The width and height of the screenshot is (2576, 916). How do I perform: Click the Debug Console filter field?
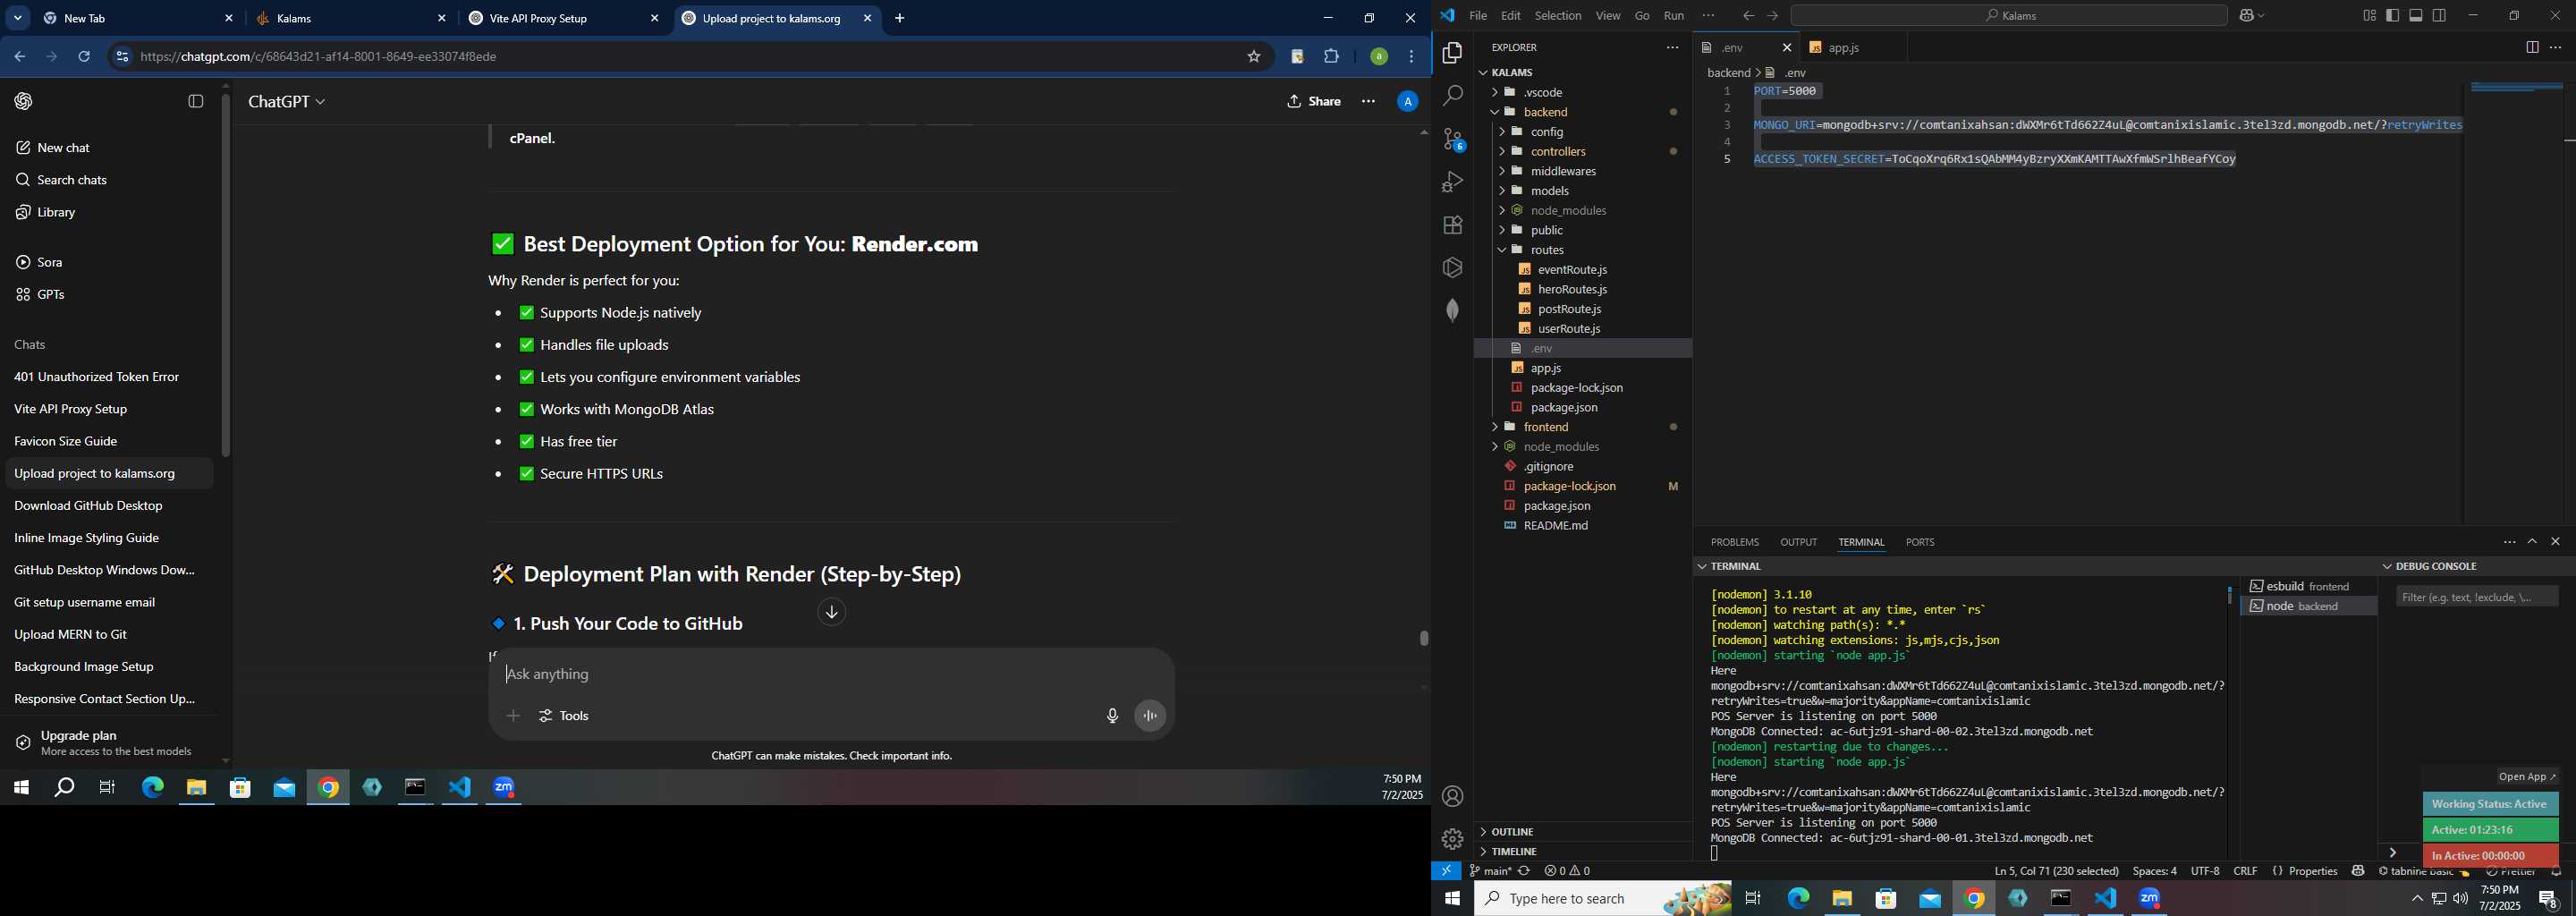pos(2476,597)
